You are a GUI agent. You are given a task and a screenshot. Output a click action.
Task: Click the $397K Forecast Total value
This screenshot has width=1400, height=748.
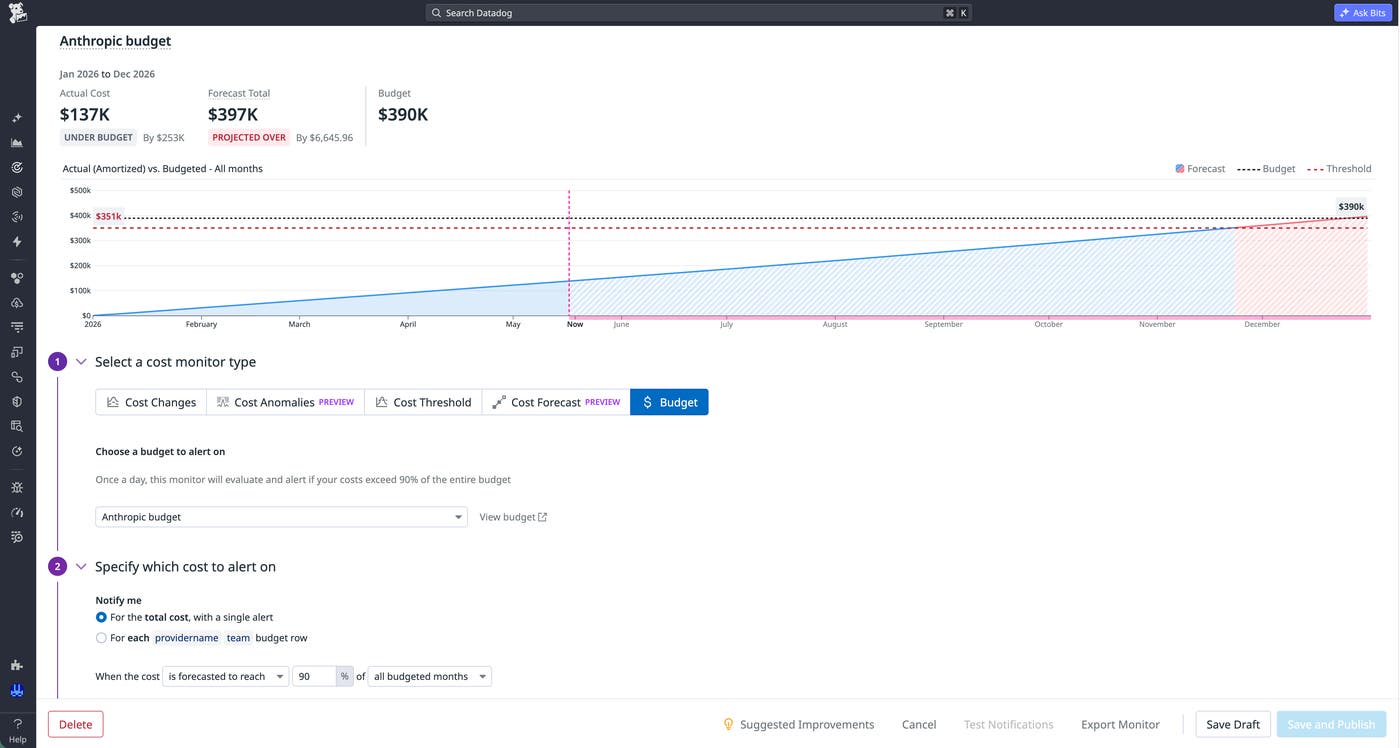[x=233, y=114]
